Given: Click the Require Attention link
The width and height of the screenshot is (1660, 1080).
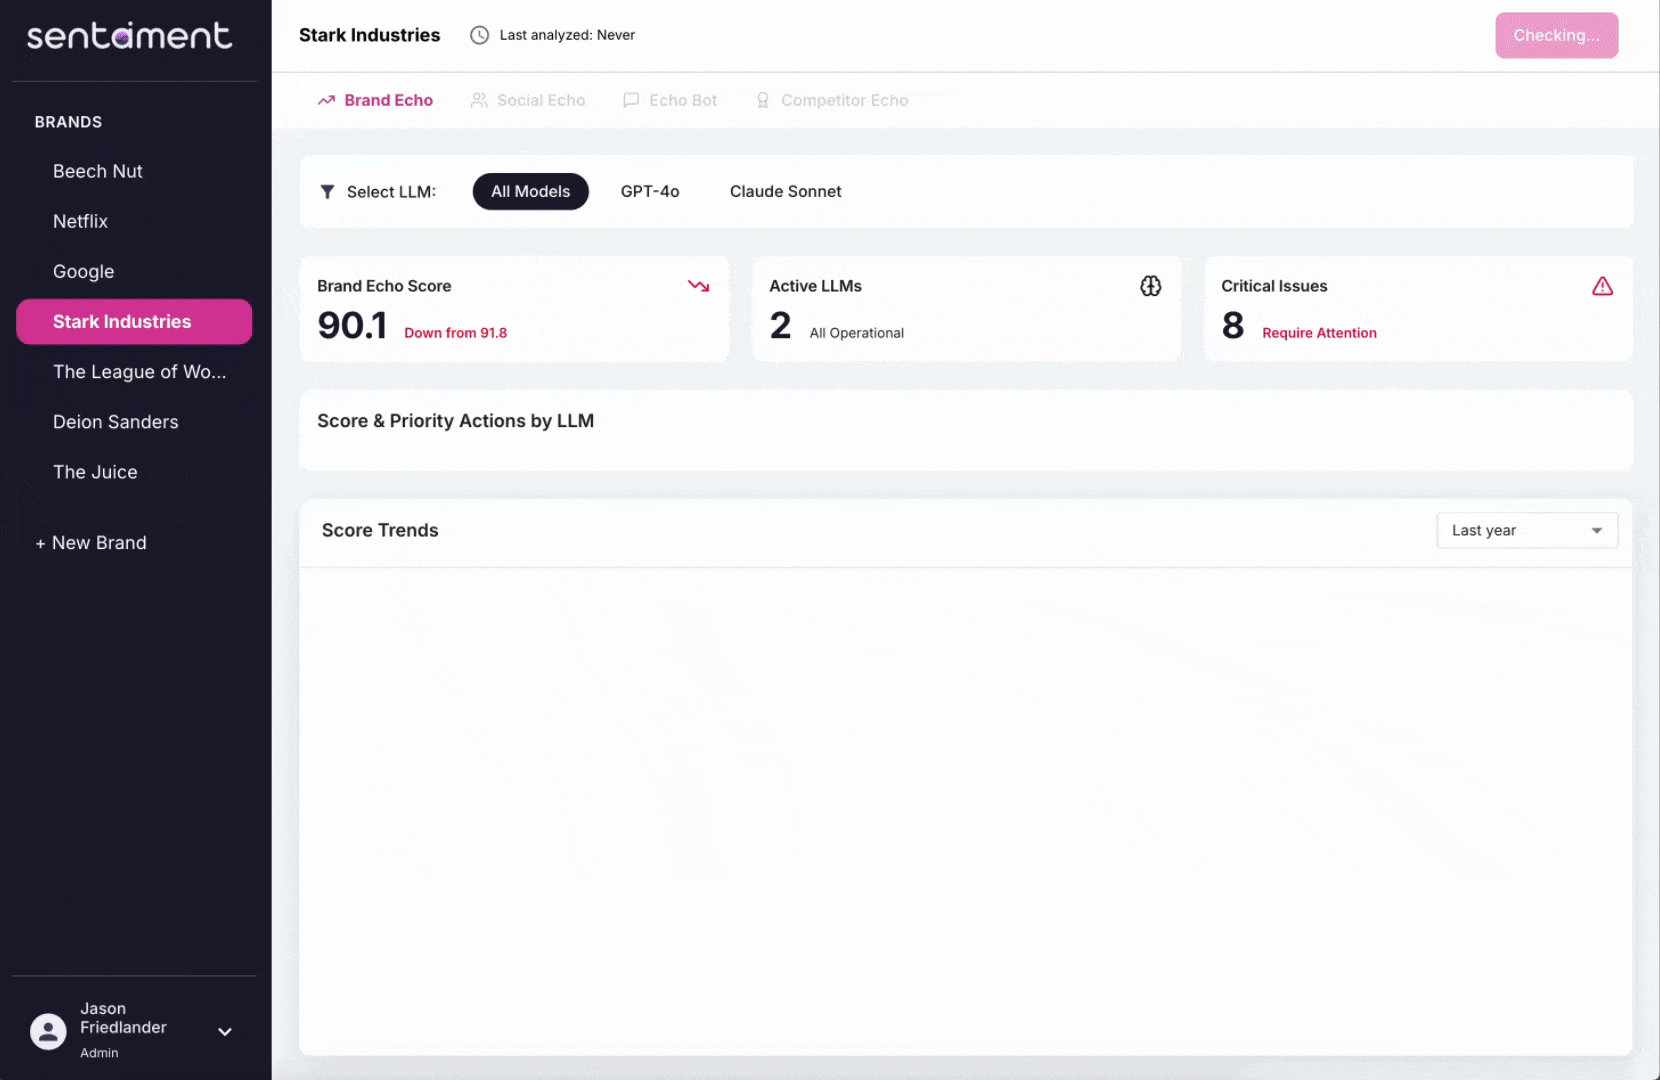Looking at the screenshot, I should (x=1319, y=333).
